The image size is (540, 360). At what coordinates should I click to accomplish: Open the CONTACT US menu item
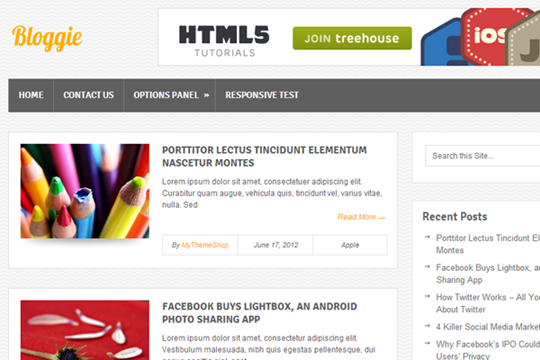point(89,95)
